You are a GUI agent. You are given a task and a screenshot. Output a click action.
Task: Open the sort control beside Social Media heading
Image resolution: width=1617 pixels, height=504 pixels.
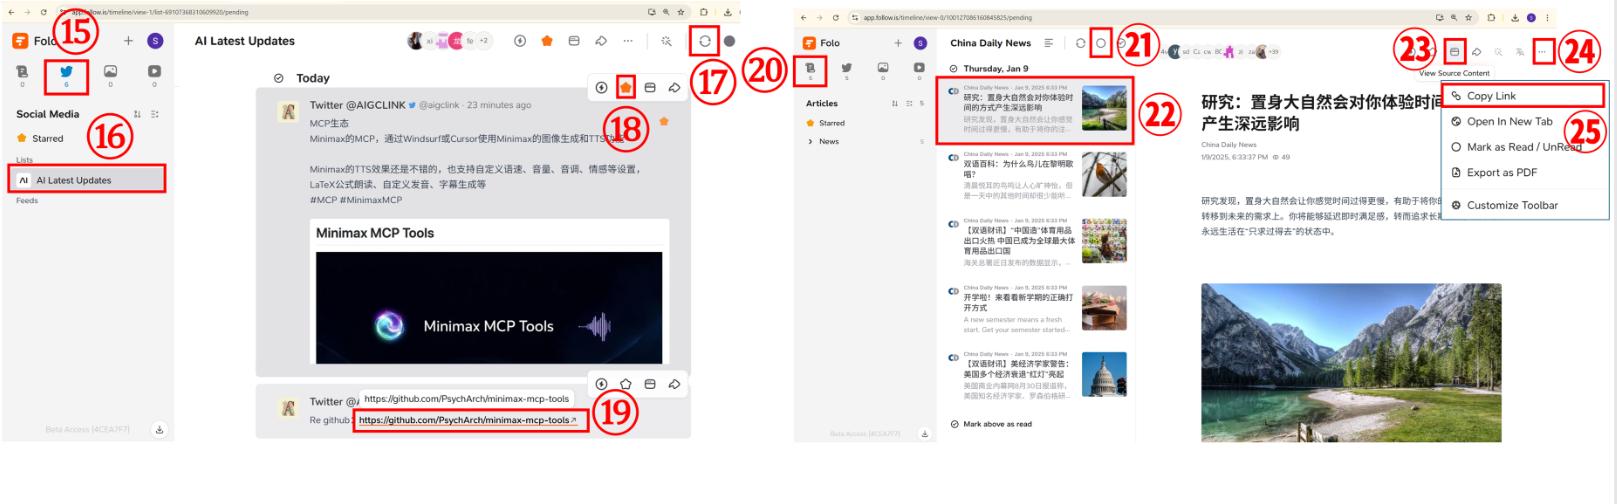click(x=137, y=114)
